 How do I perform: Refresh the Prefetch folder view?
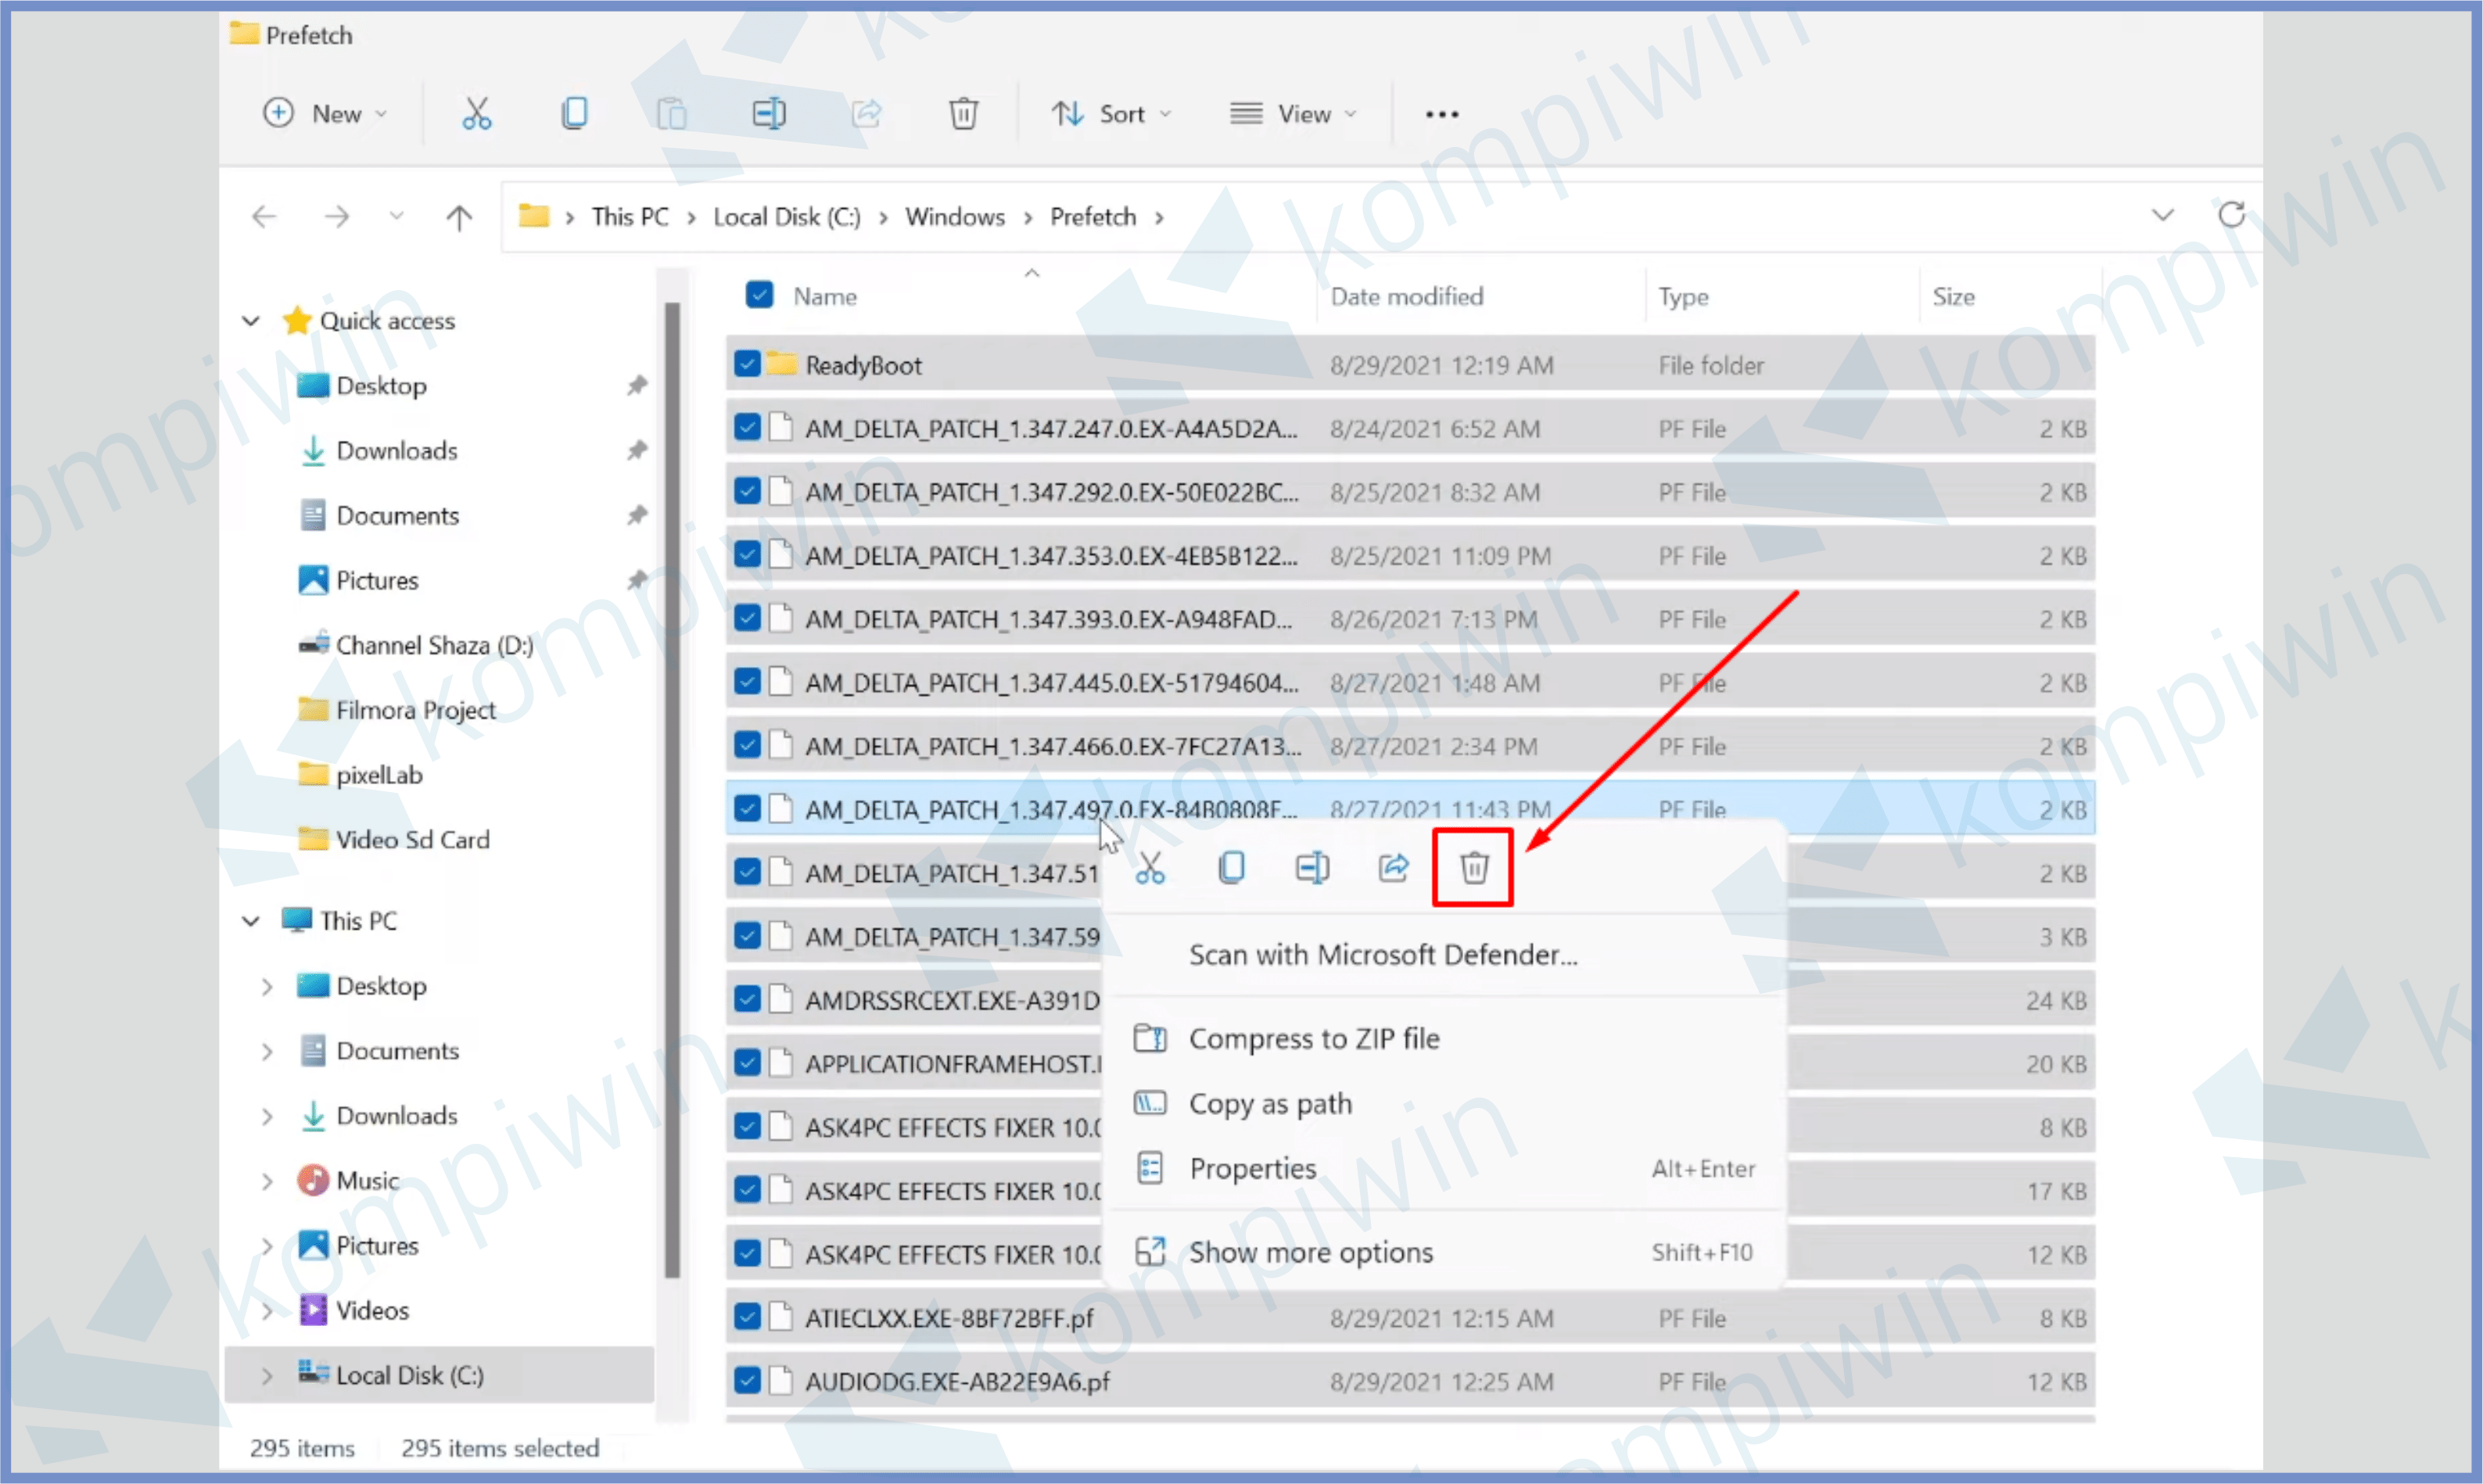pos(2231,215)
